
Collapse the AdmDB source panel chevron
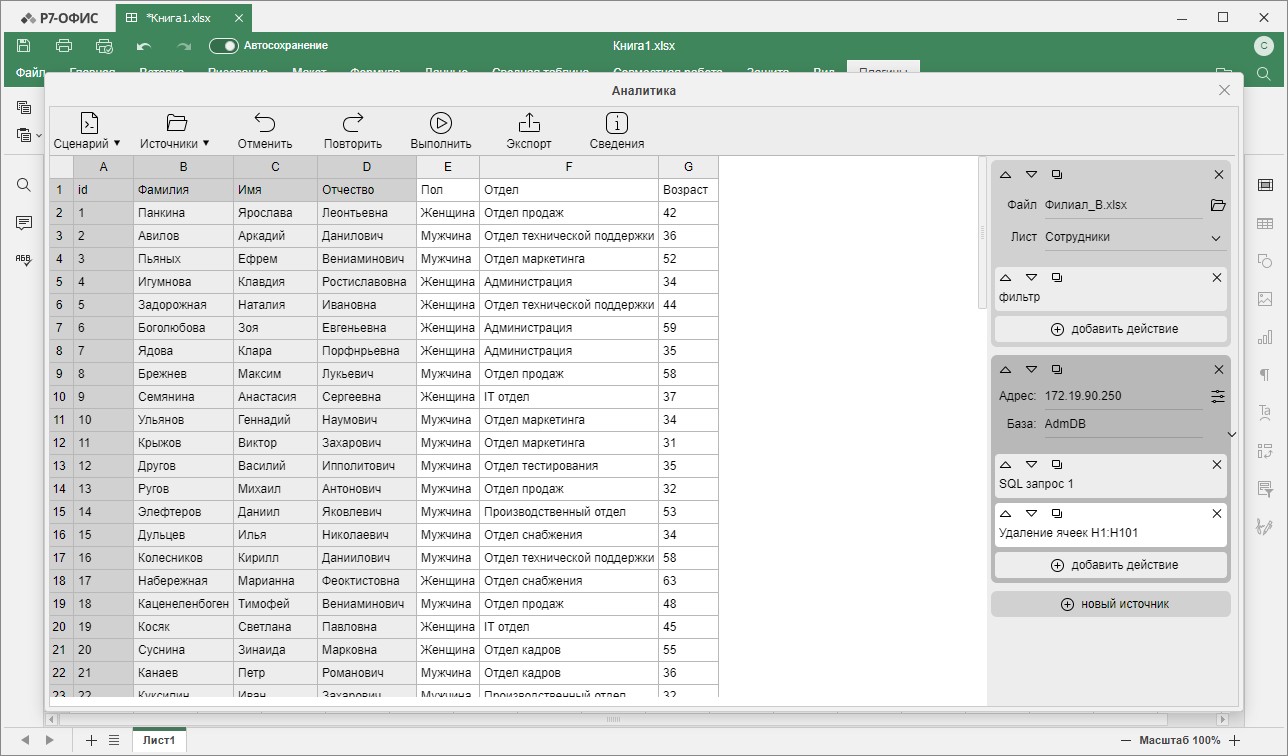point(1232,435)
